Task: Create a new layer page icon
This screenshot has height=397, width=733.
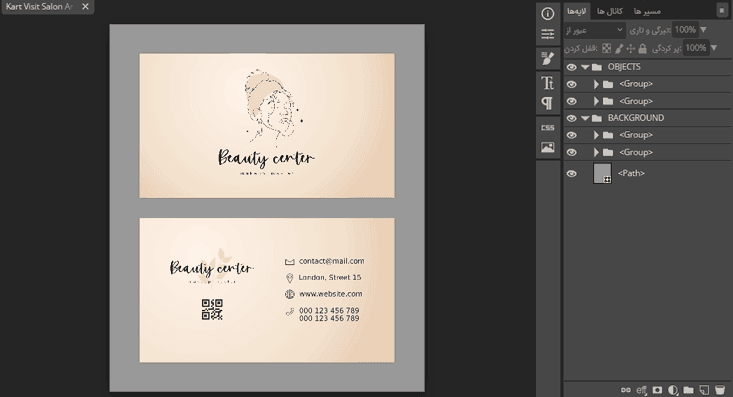Action: 704,390
